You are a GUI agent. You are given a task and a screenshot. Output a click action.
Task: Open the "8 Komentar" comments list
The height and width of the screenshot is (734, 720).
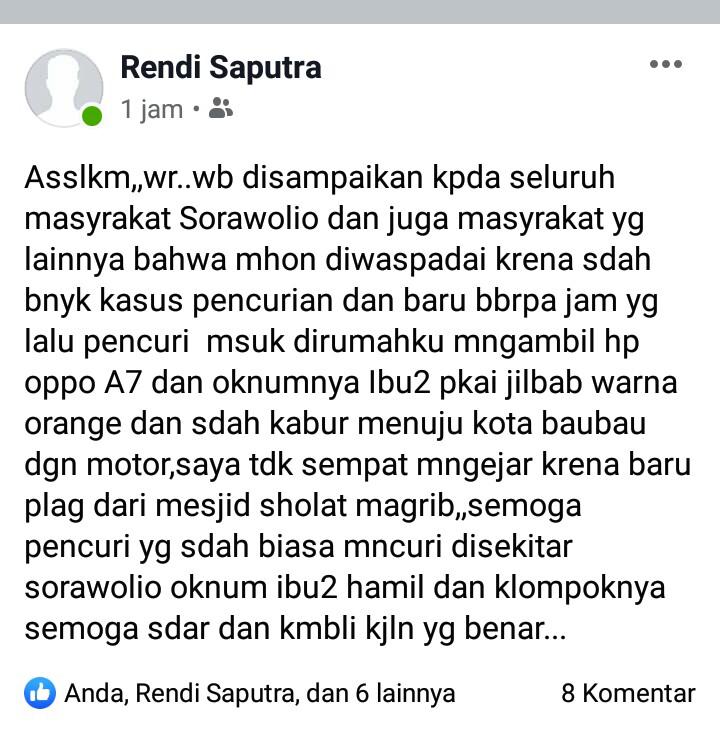point(628,693)
